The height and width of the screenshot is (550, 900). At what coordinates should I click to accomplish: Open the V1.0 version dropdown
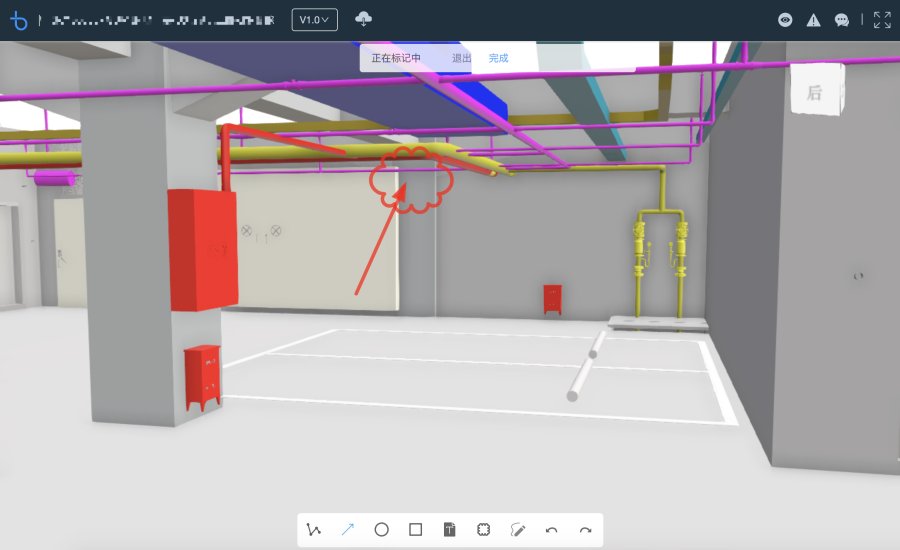(314, 20)
